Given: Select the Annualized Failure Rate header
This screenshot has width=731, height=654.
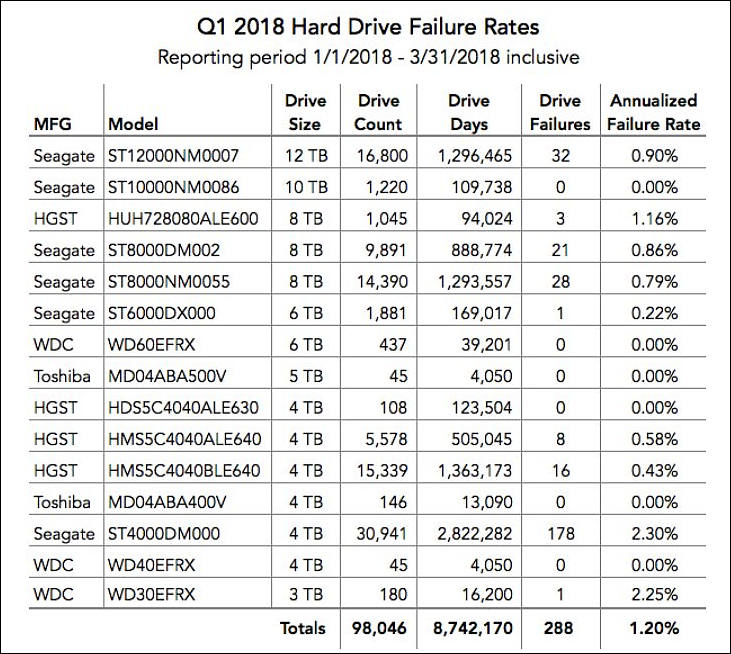Looking at the screenshot, I should [x=654, y=112].
